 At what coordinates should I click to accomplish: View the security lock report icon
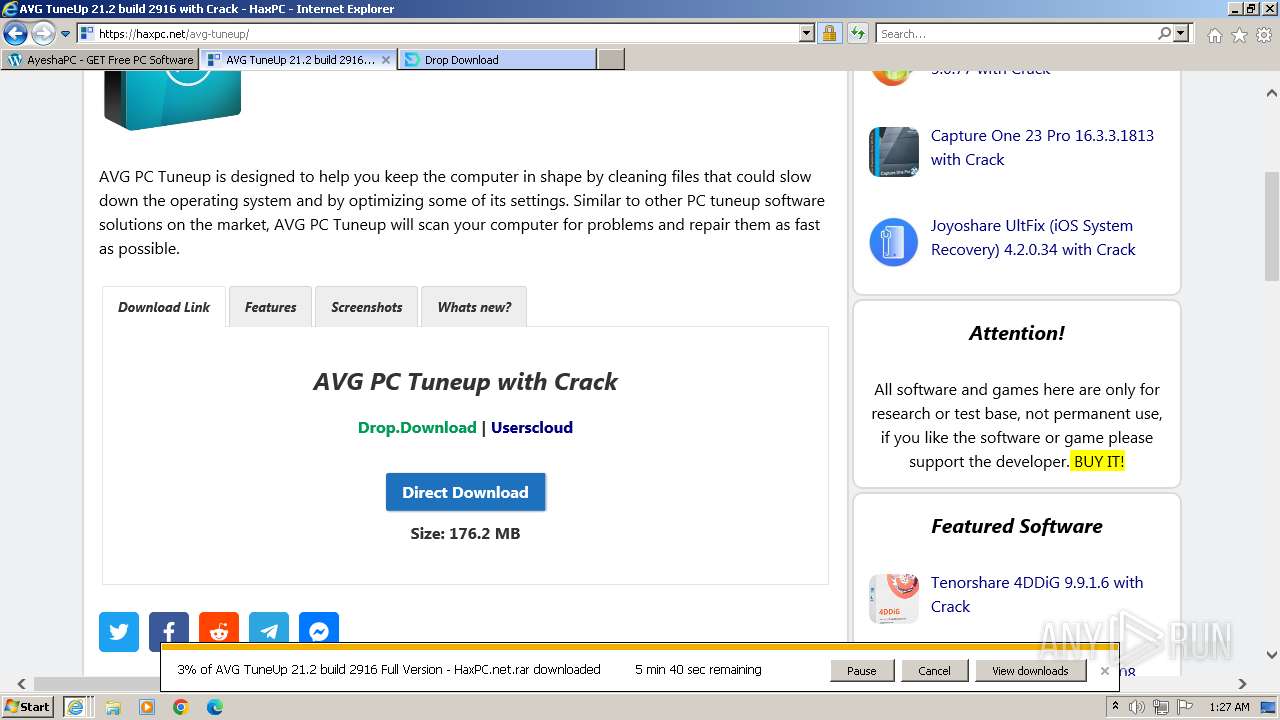(x=829, y=34)
